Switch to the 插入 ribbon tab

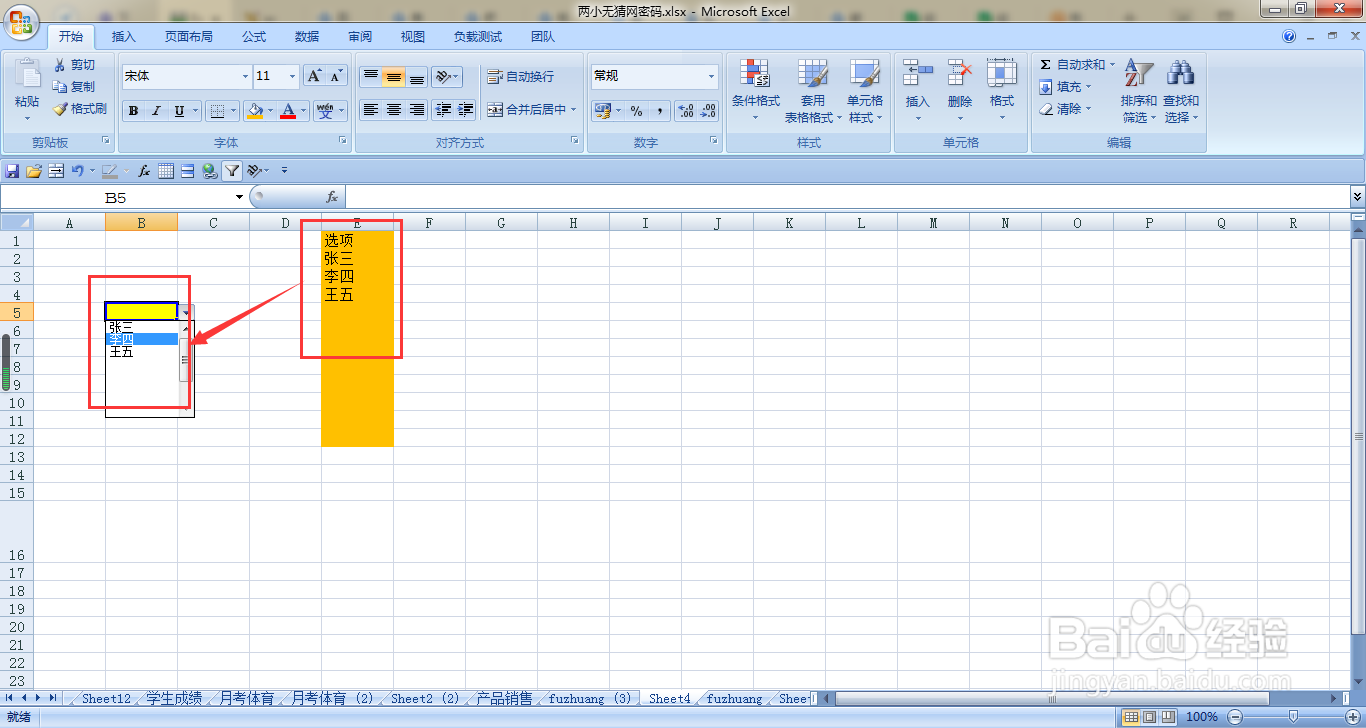coord(124,37)
